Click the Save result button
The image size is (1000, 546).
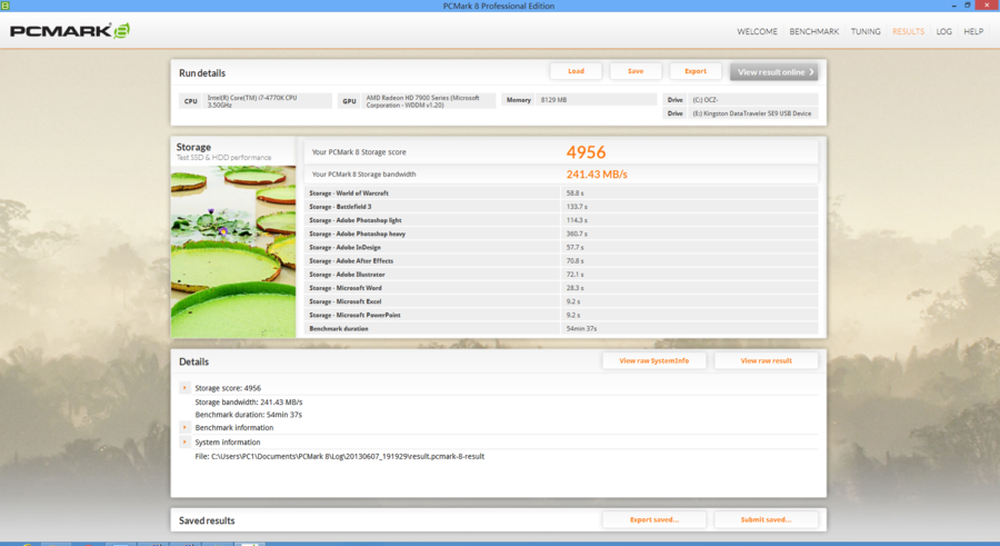635,71
